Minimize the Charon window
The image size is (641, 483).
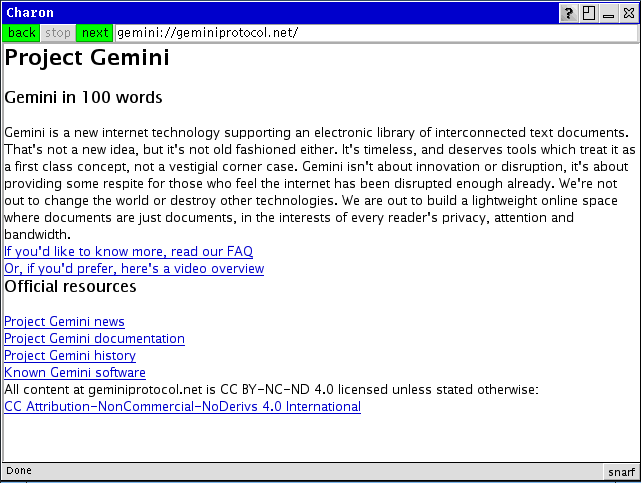pyautogui.click(x=609, y=13)
